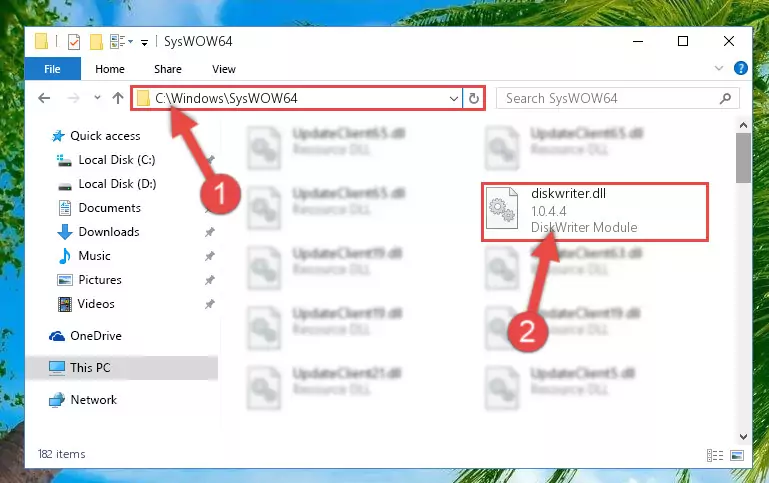Click scrollbar down arrow in file list
This screenshot has width=769, height=483.
pyautogui.click(x=743, y=436)
